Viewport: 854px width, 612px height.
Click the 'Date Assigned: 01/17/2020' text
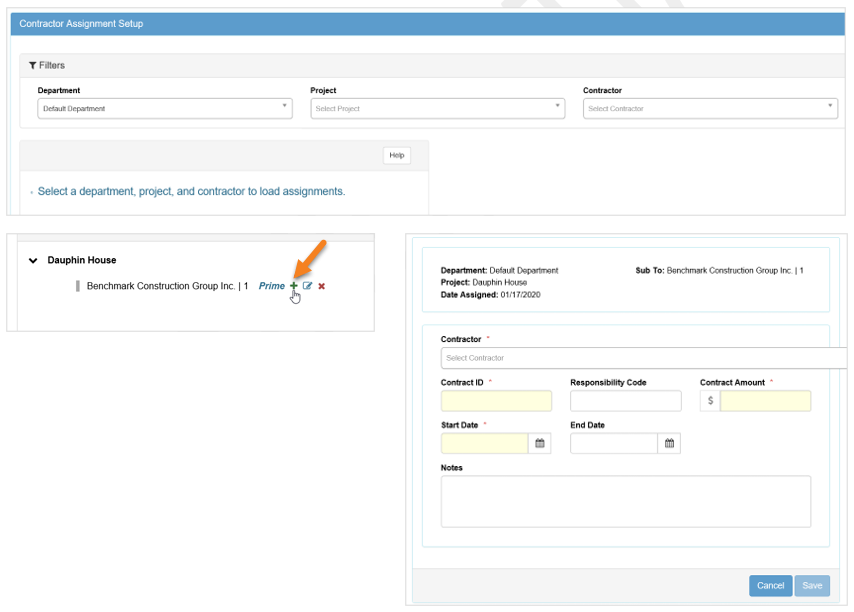pos(490,295)
